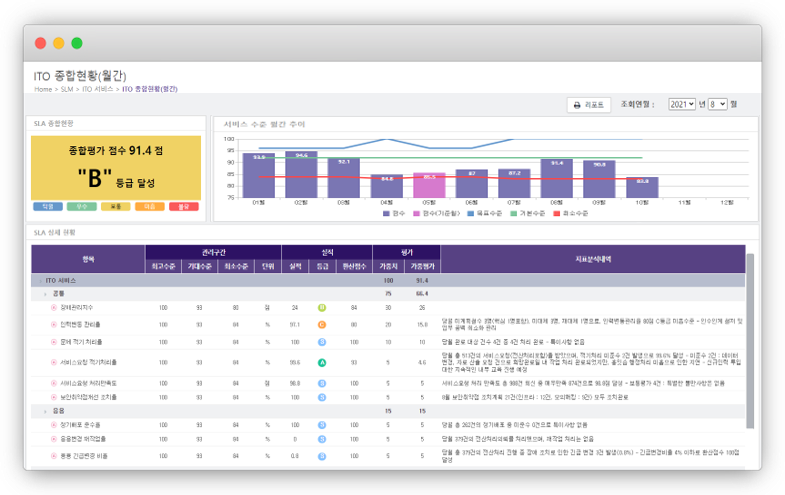This screenshot has height=495, width=785.
Task: Collapse the 응용 group row
Action: pos(43,410)
